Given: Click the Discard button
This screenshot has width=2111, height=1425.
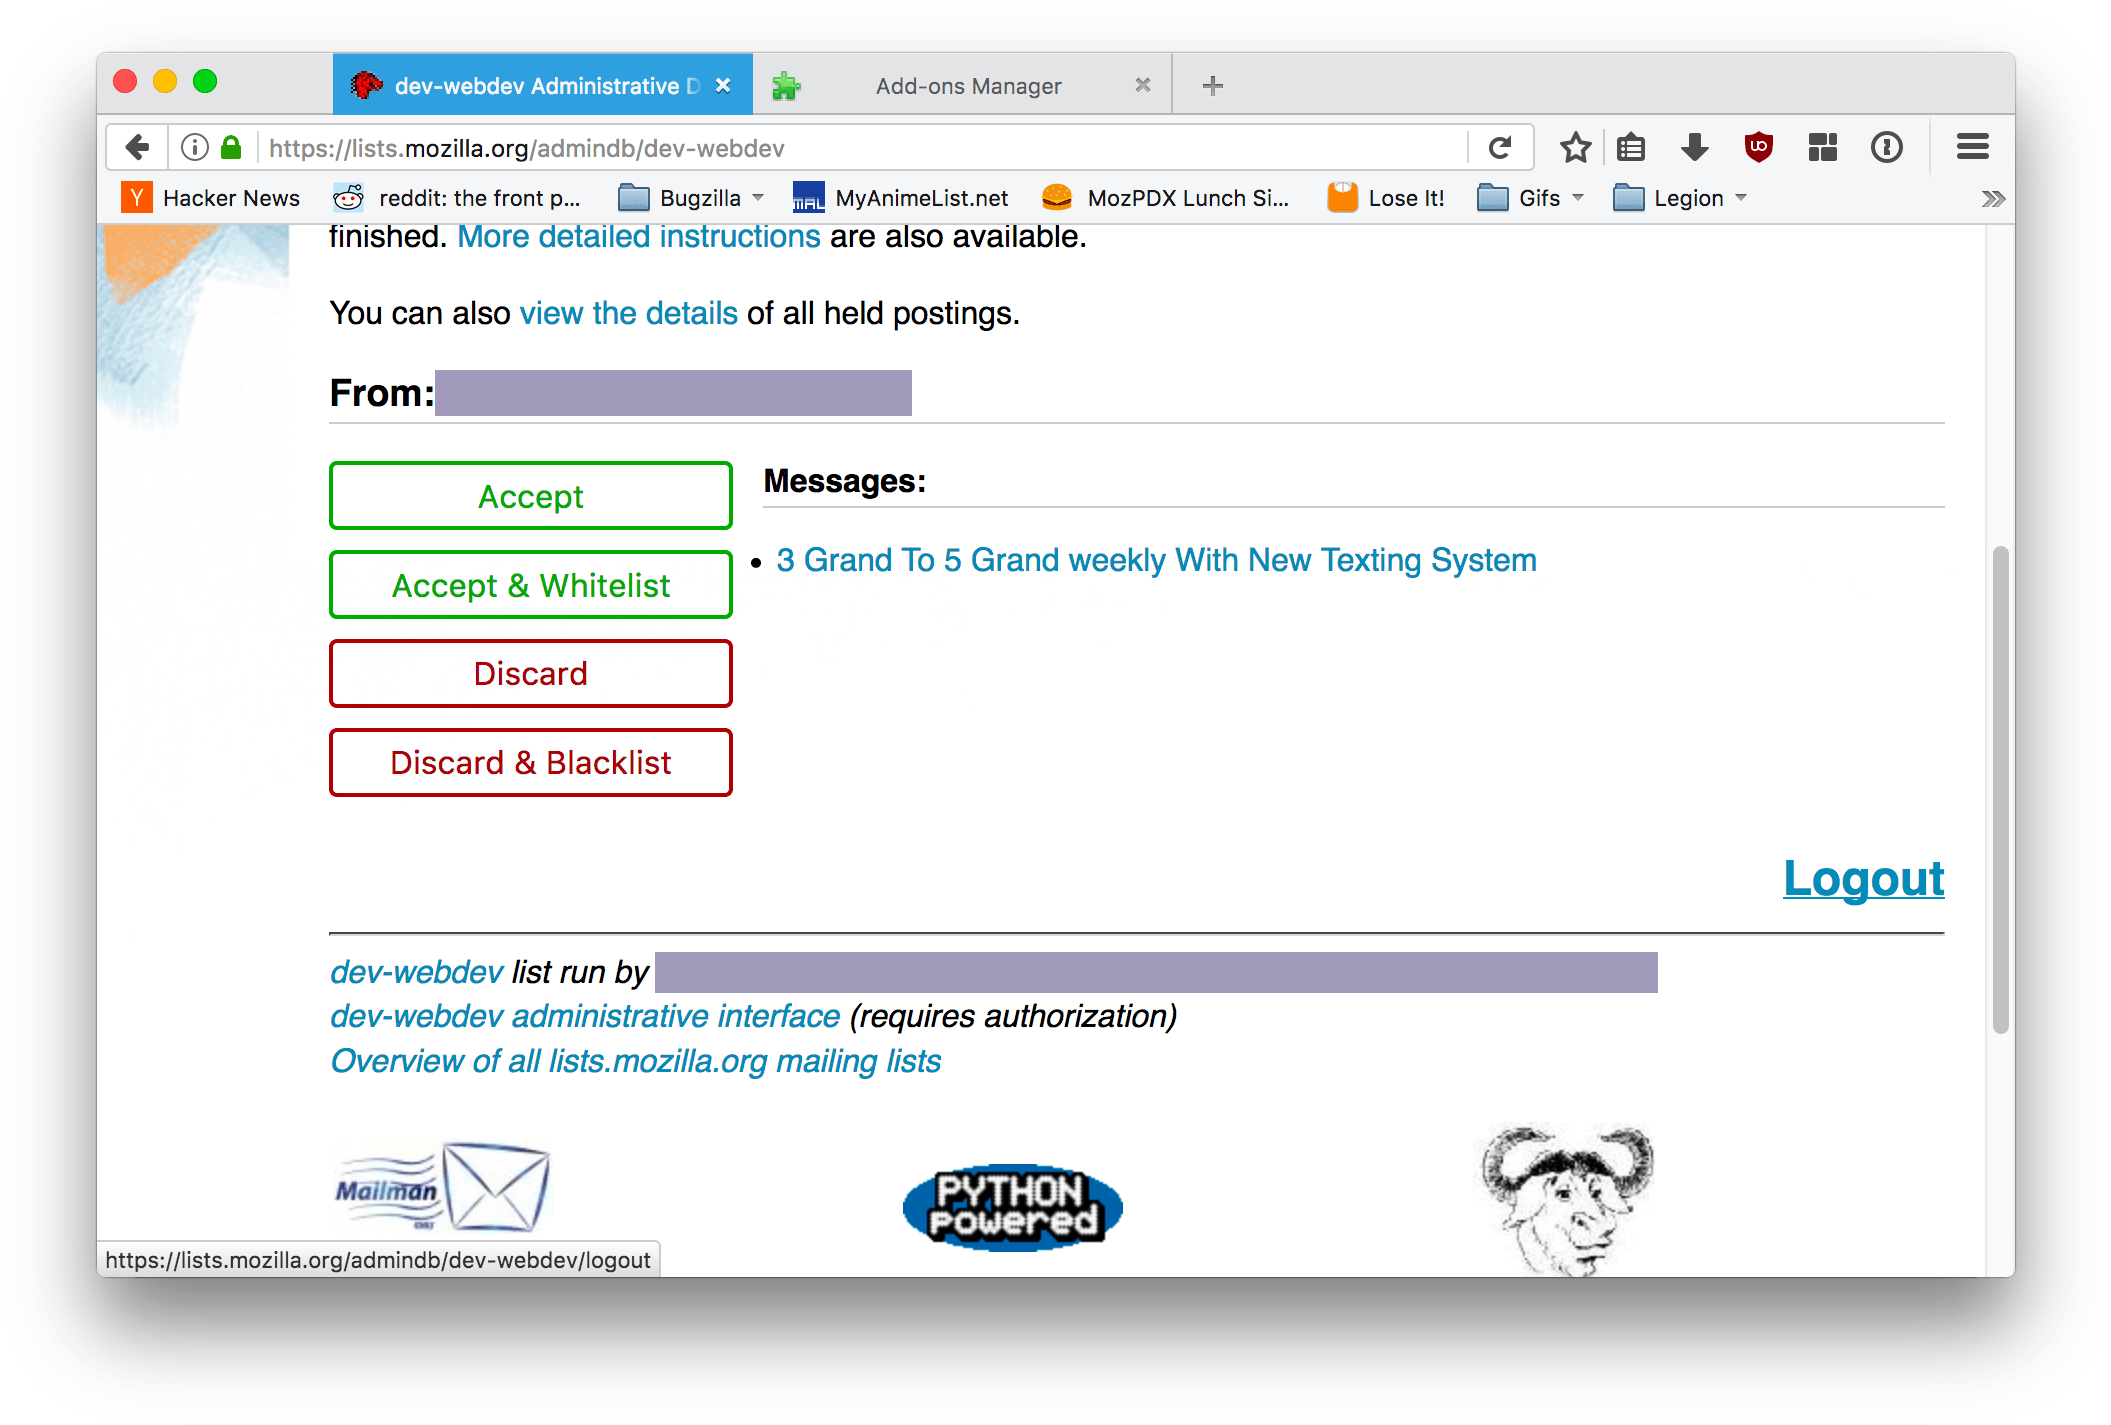Looking at the screenshot, I should 531,673.
